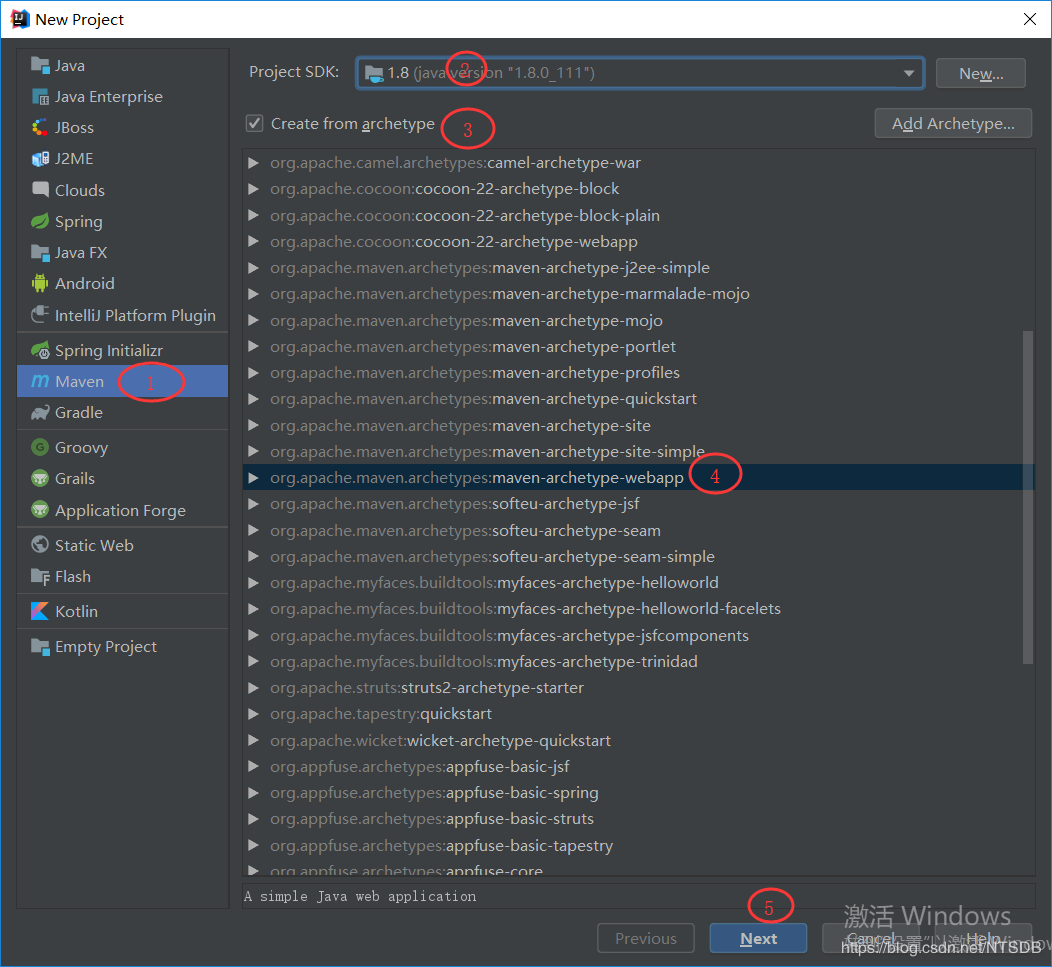Click the archetype list vertical scrollbar
The image size is (1052, 967).
[1027, 497]
